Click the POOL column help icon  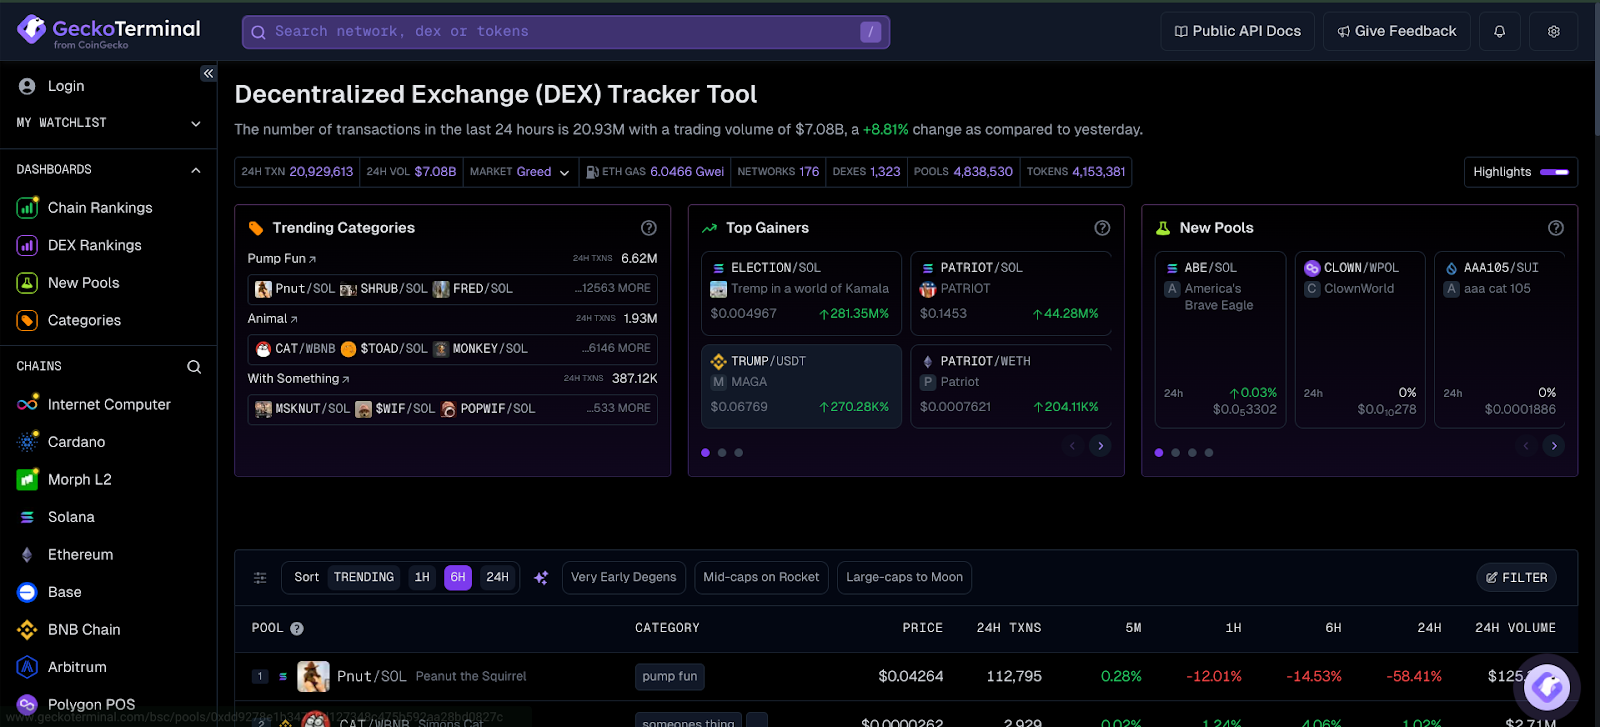pyautogui.click(x=297, y=628)
